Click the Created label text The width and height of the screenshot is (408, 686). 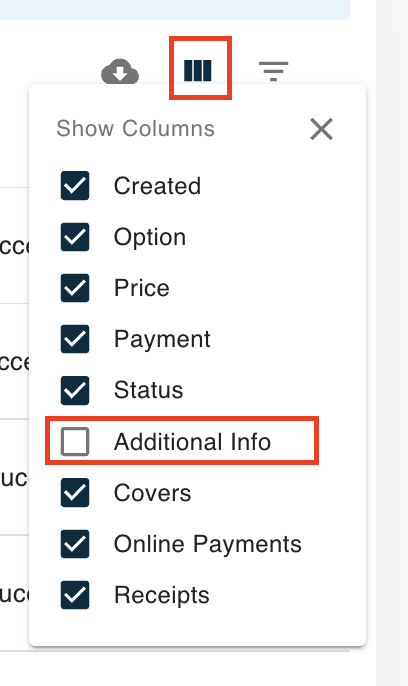click(157, 186)
